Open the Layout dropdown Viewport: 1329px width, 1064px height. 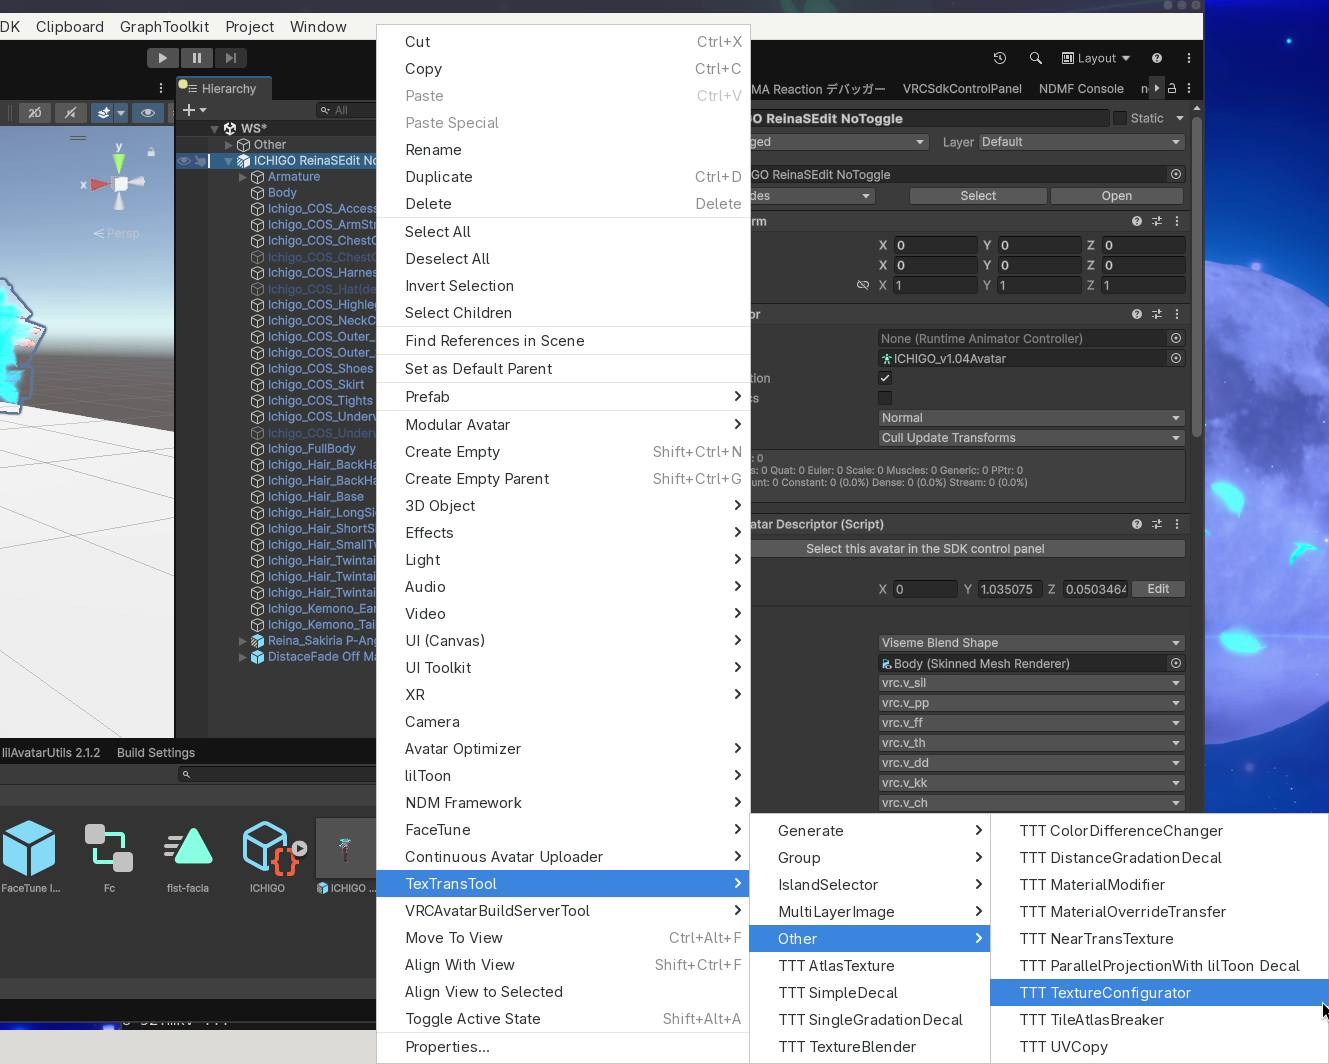1095,58
